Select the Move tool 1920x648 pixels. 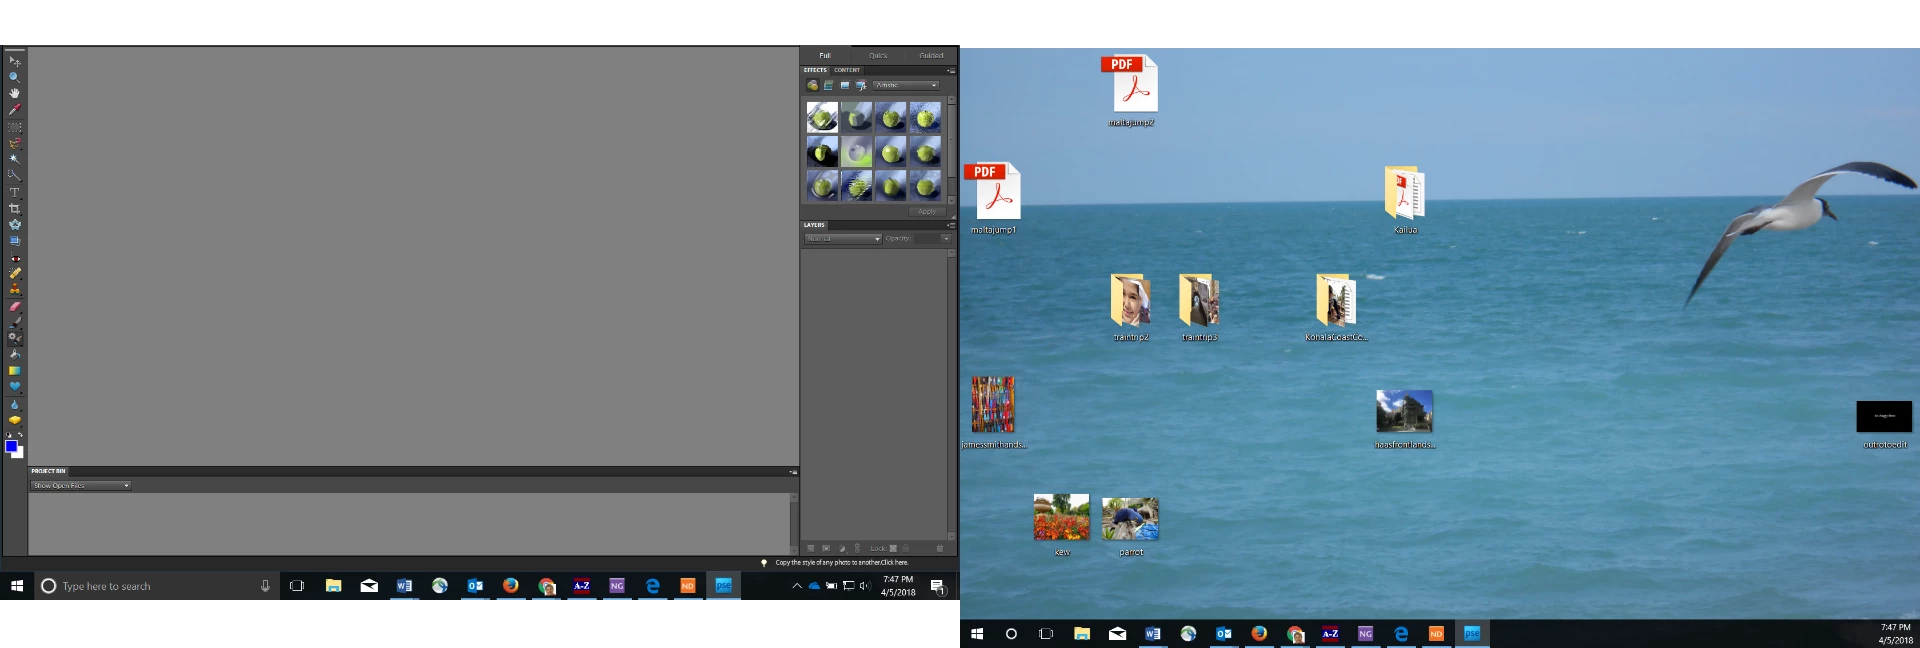coord(14,61)
